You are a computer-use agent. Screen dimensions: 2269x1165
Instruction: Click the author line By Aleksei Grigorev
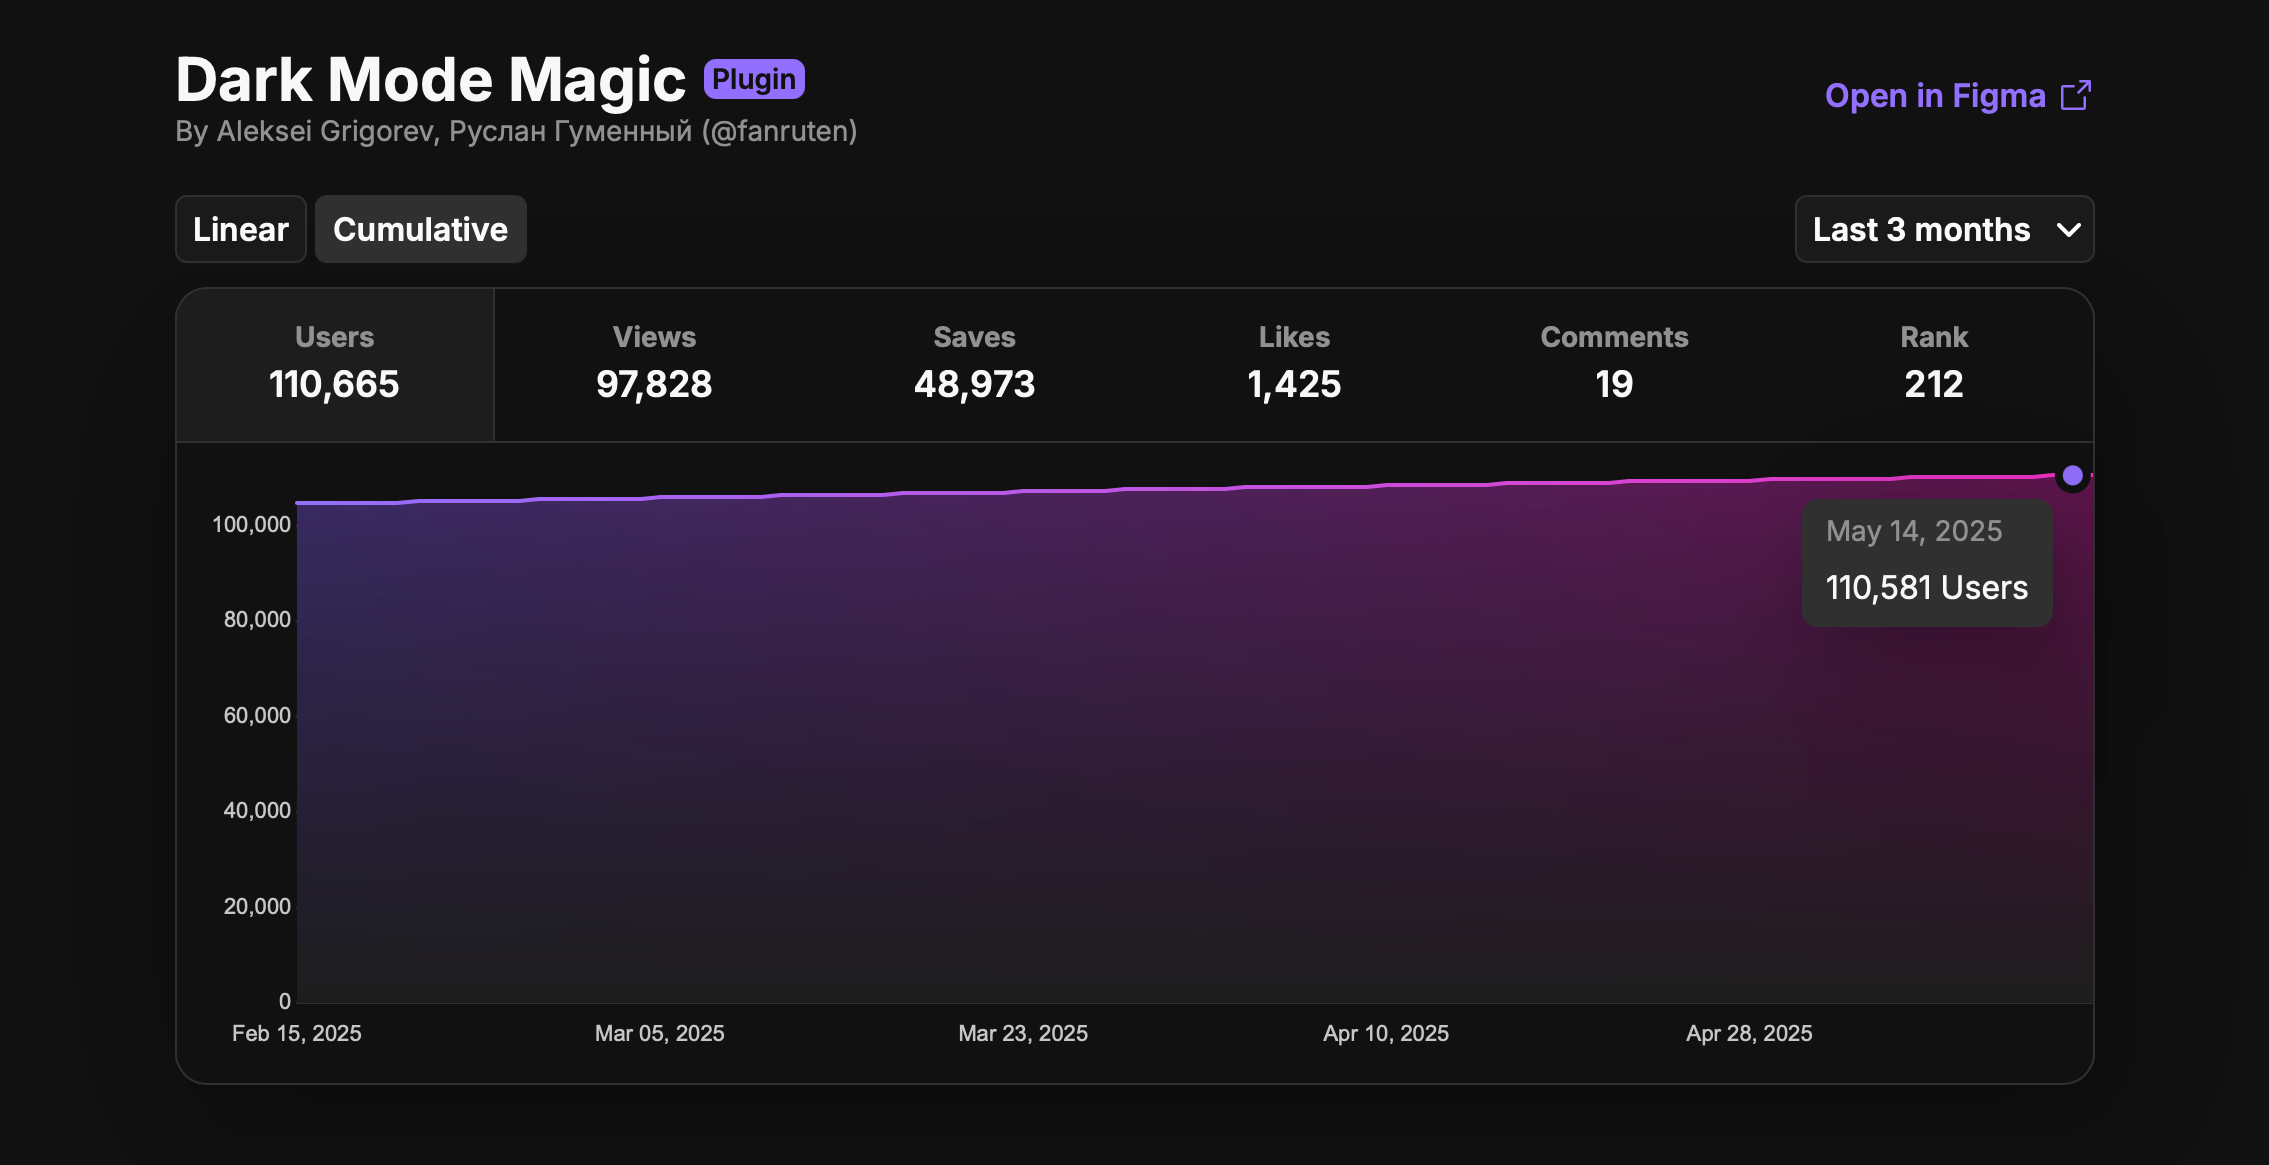click(x=516, y=131)
